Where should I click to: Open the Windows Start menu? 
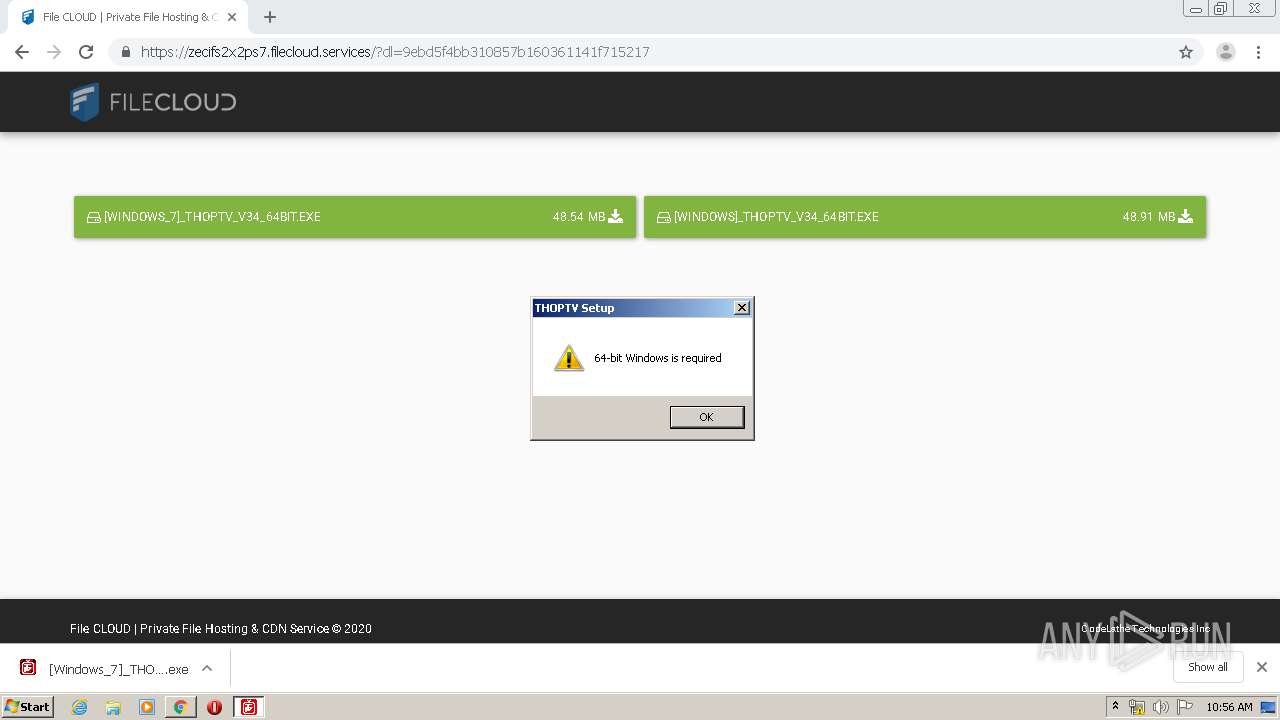click(x=28, y=707)
